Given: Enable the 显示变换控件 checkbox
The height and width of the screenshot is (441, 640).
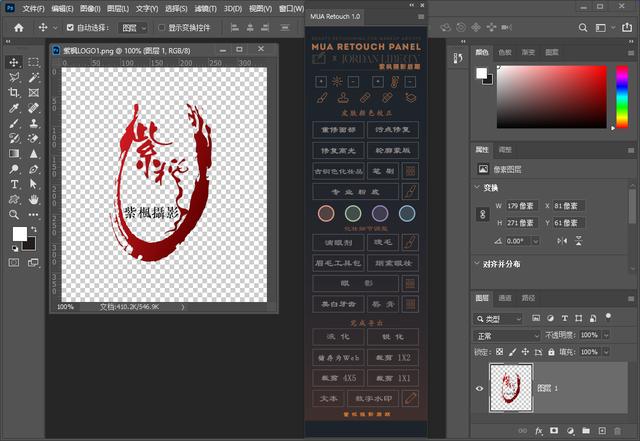Looking at the screenshot, I should [161, 27].
